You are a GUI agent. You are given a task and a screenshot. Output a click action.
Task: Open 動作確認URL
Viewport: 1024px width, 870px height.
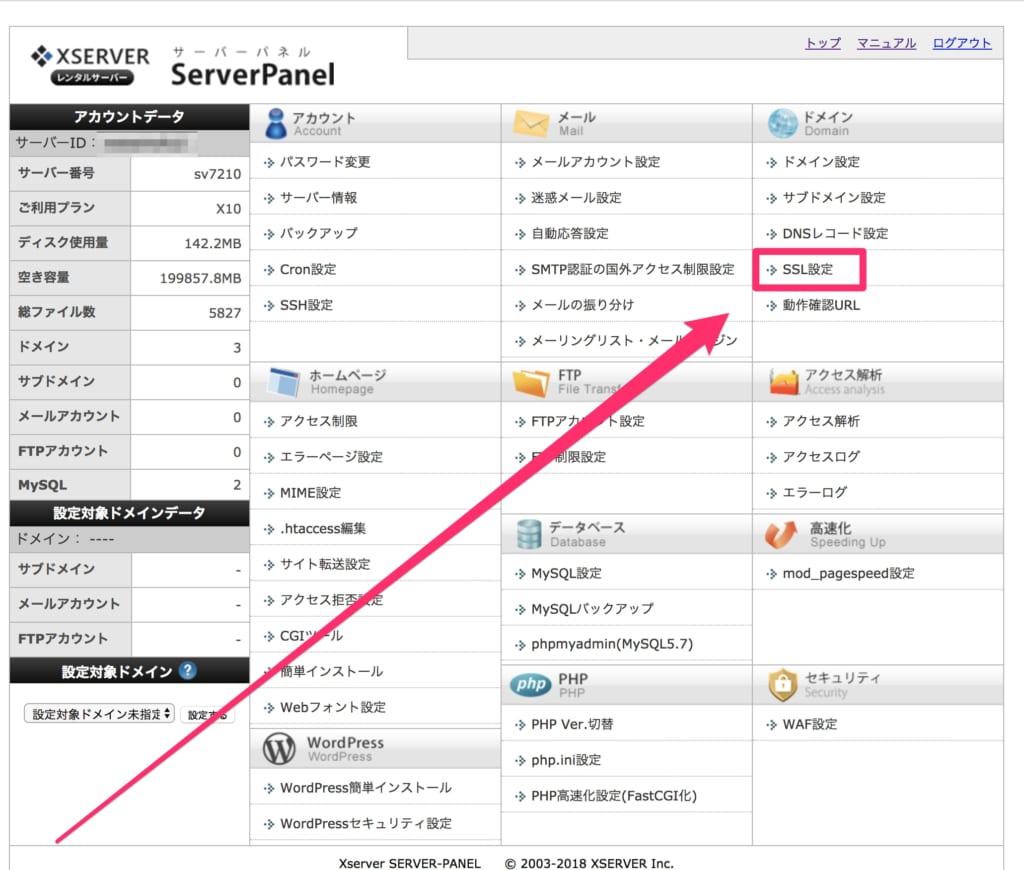pos(821,305)
